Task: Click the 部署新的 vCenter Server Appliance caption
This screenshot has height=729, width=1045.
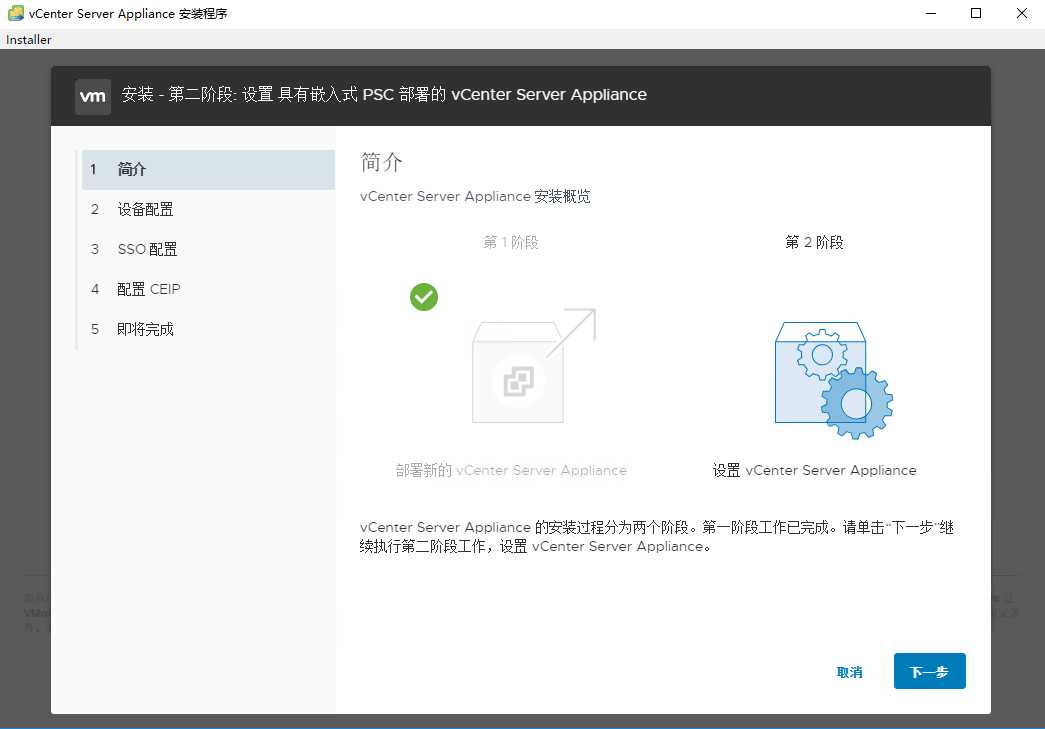Action: [x=511, y=470]
